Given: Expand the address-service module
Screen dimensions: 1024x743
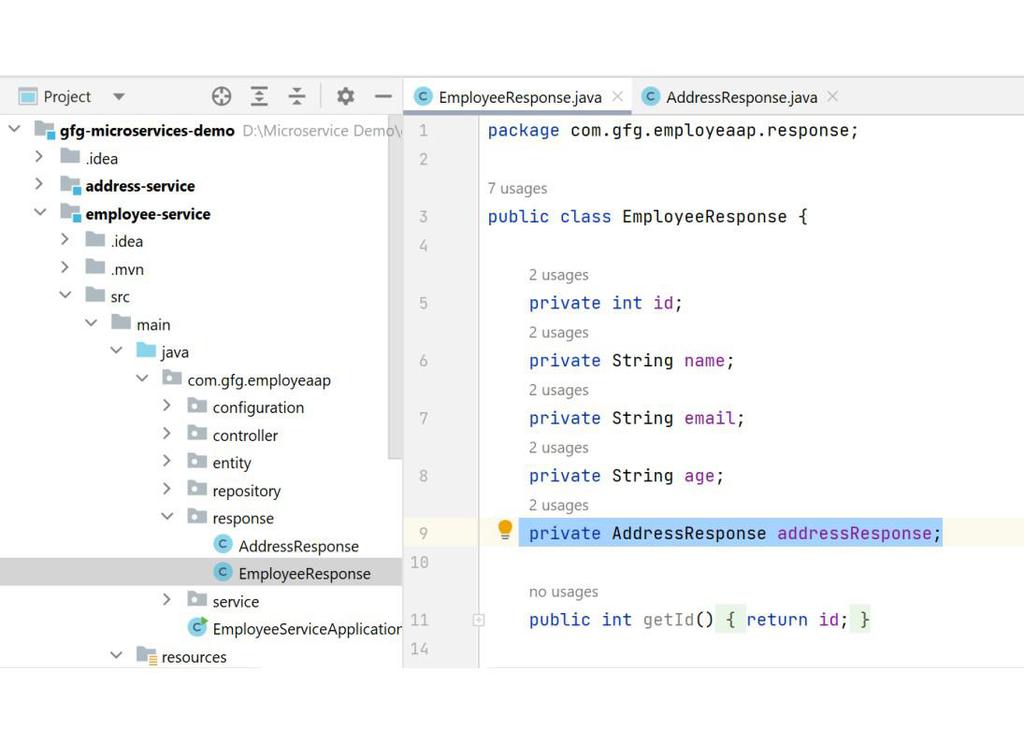Looking at the screenshot, I should [39, 184].
